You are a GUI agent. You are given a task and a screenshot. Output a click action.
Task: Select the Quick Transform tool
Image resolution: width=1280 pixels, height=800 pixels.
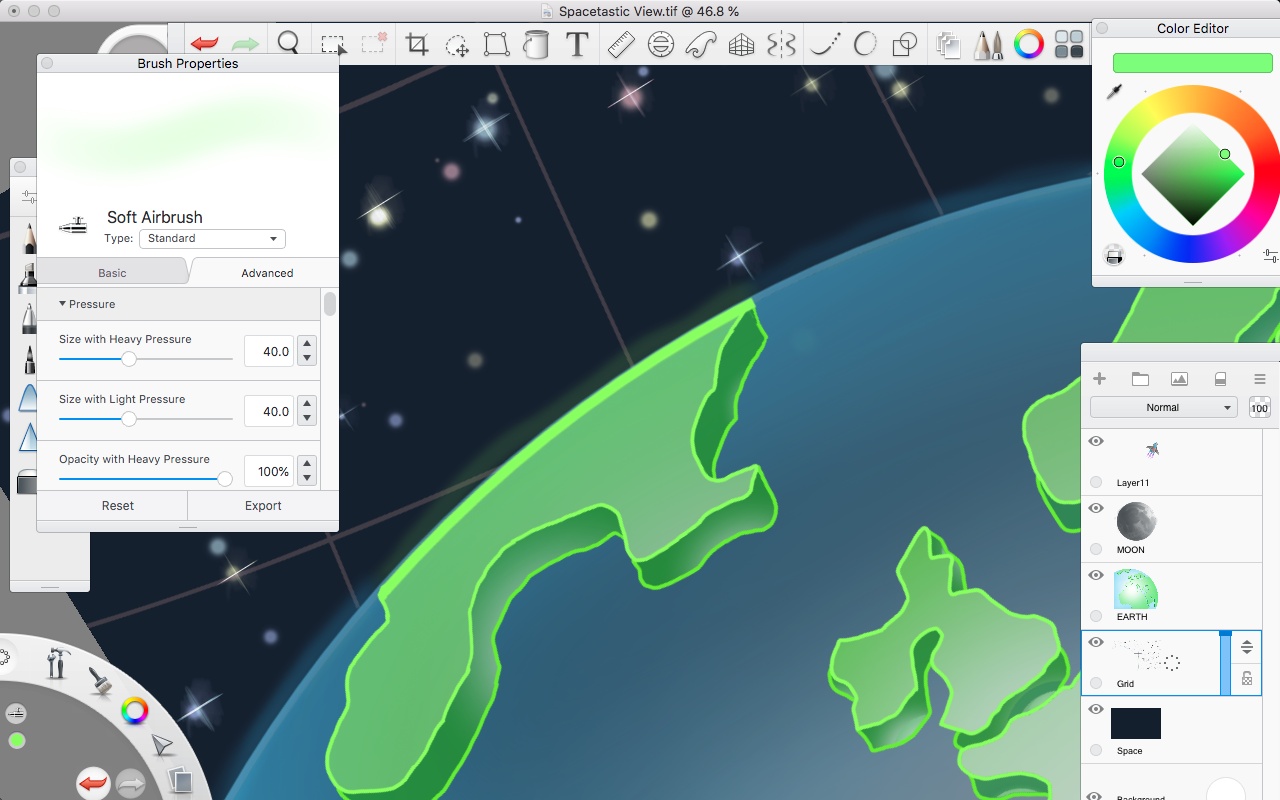pyautogui.click(x=458, y=45)
